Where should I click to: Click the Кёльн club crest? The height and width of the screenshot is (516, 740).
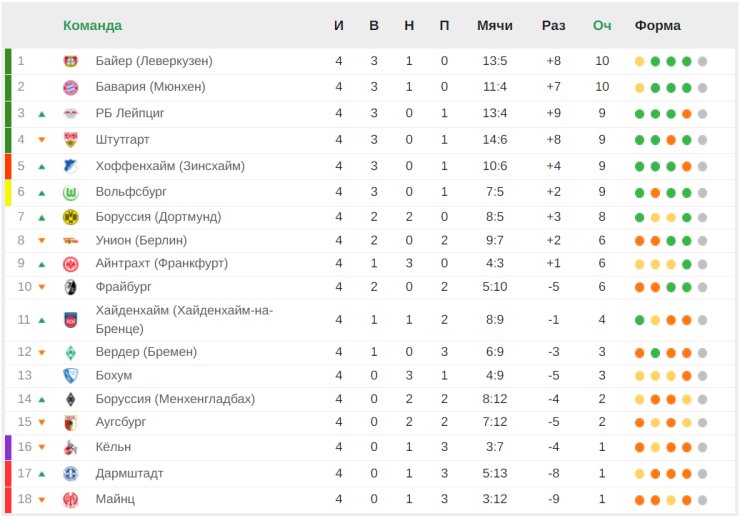coord(70,447)
